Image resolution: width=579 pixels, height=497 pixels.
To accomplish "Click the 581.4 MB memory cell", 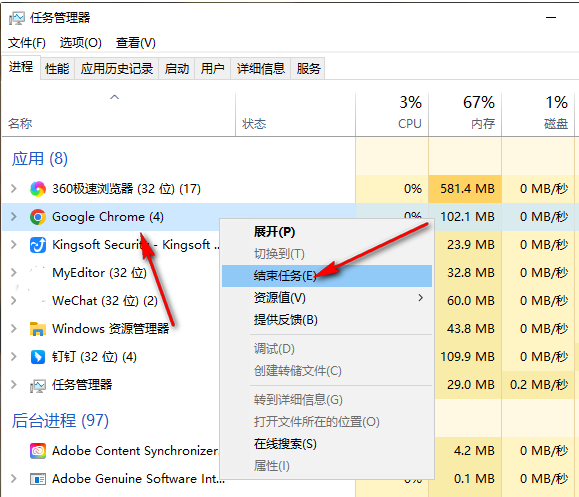I will 465,189.
